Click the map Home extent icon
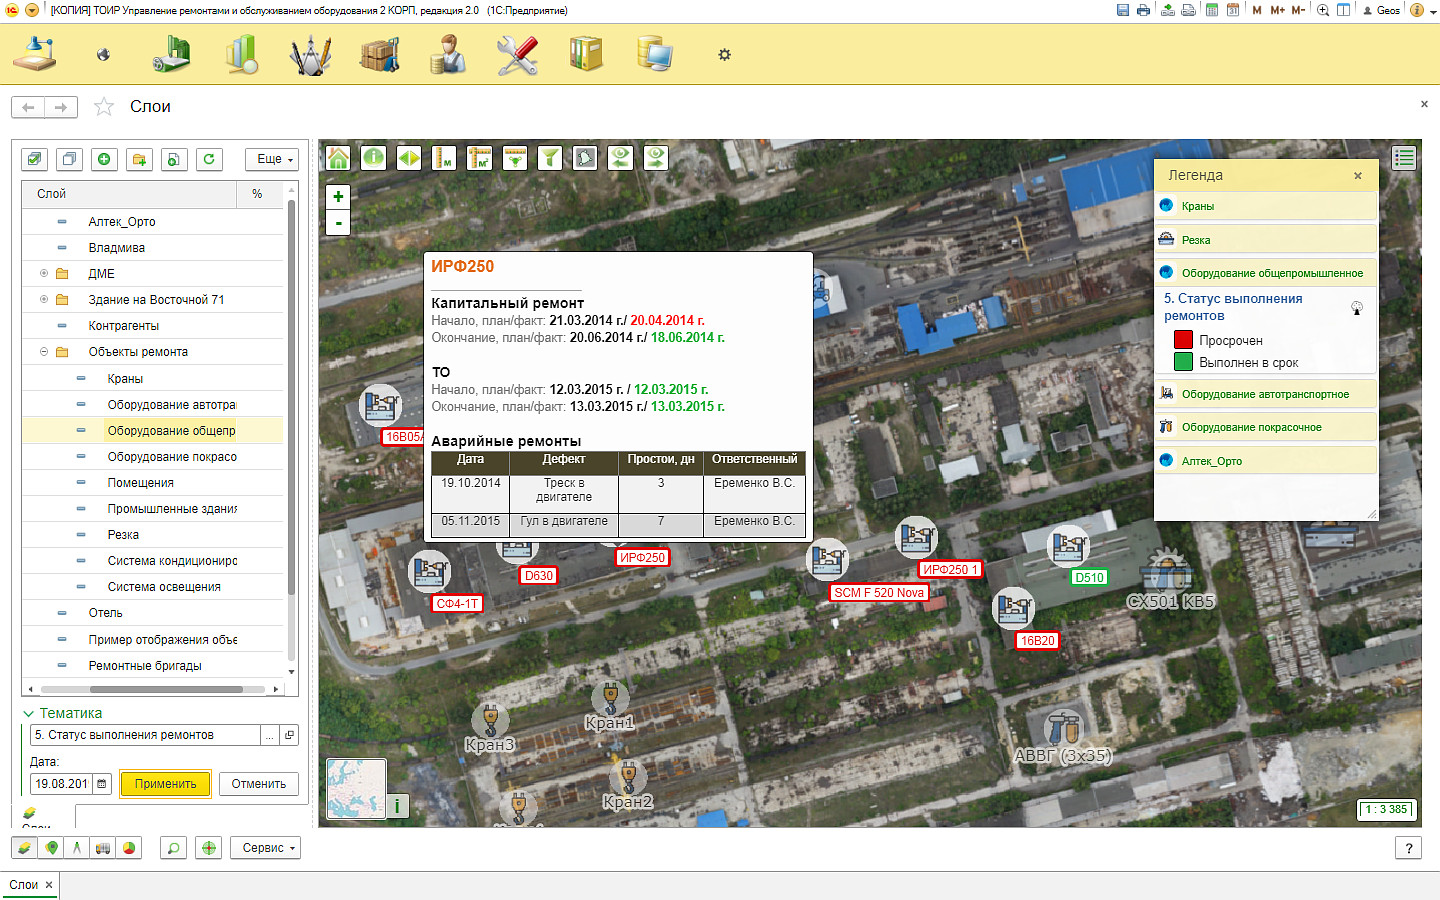The height and width of the screenshot is (900, 1440). (x=338, y=158)
